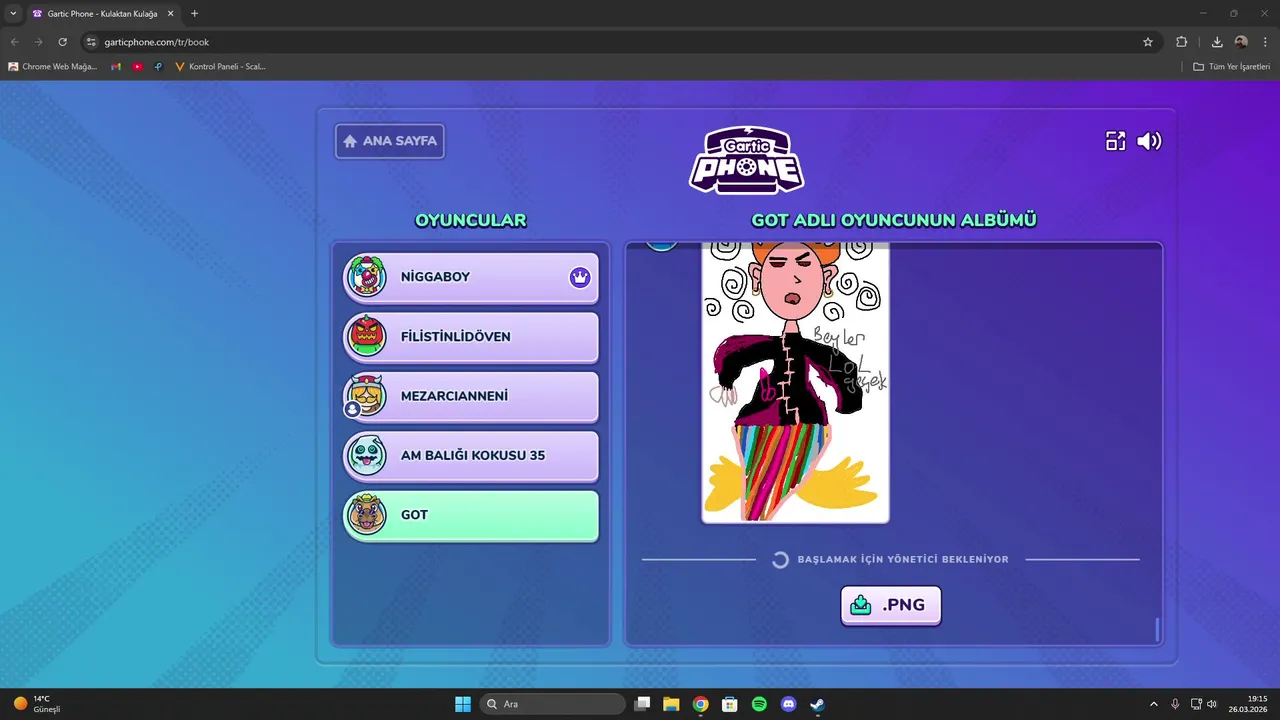Open the 14°C Güneşli weather widget
This screenshot has width=1280, height=720.
[x=38, y=704]
